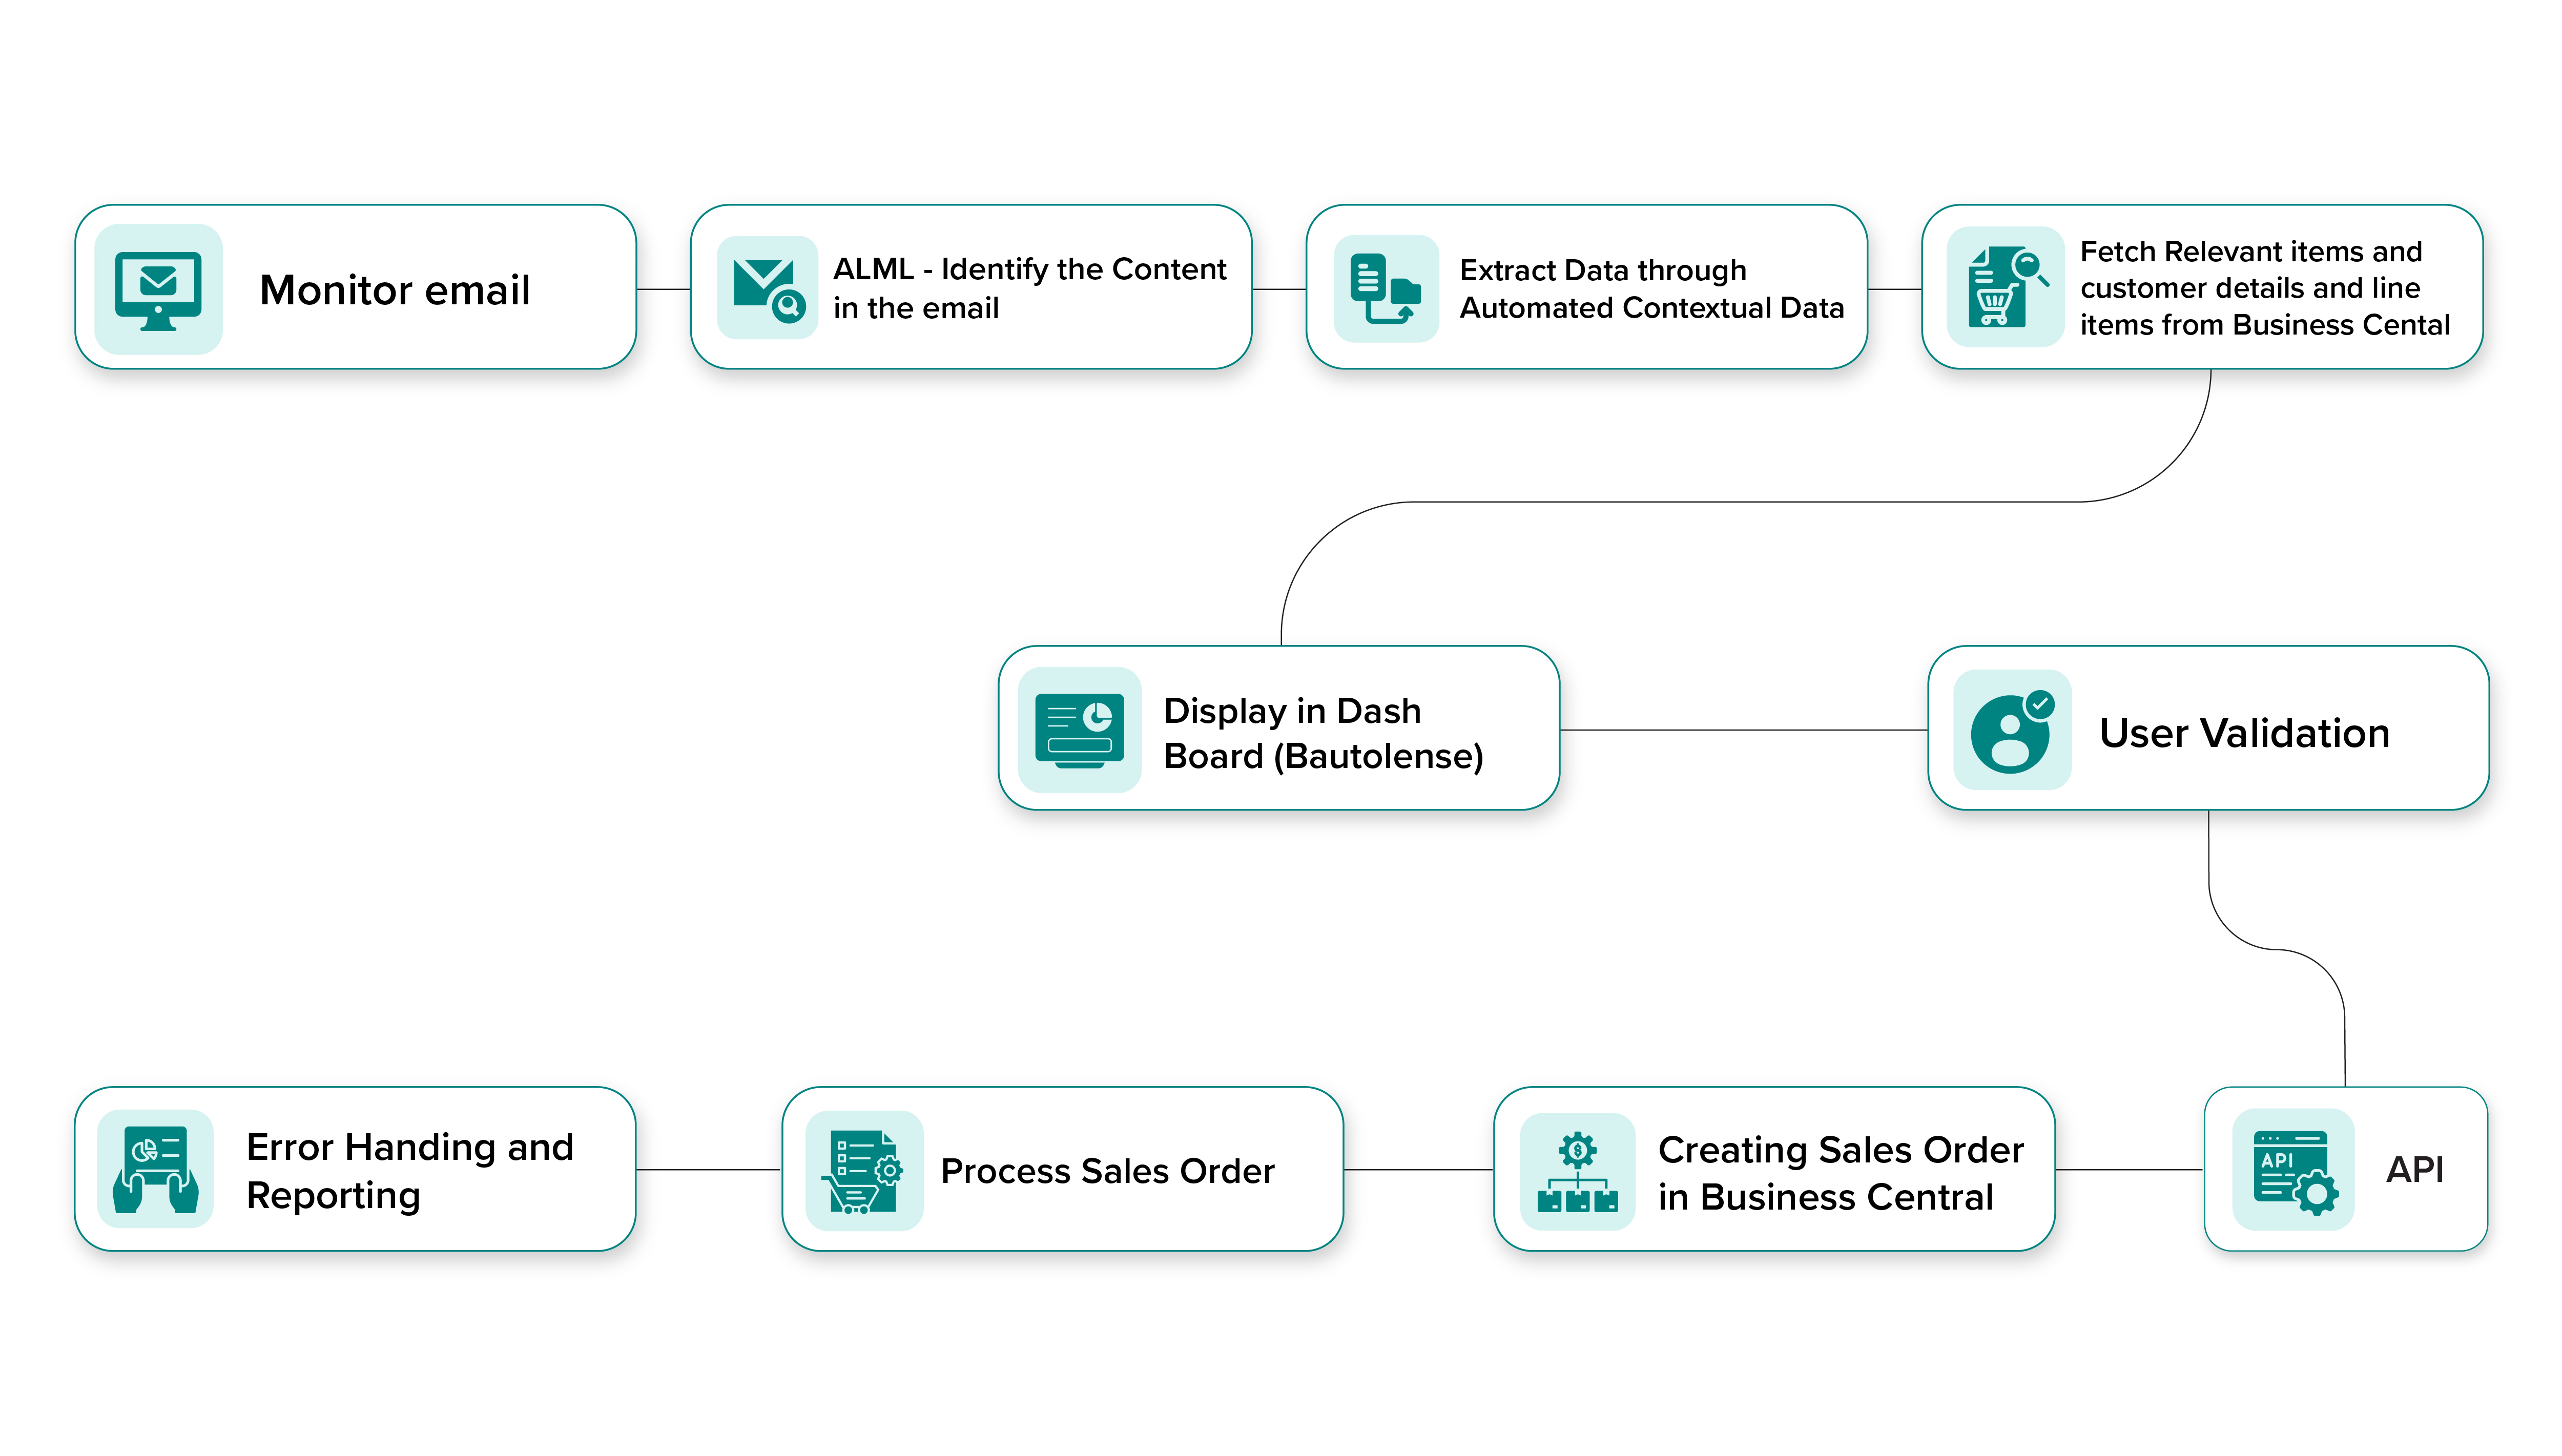Click Fetch Relevant items text block

click(x=2264, y=288)
